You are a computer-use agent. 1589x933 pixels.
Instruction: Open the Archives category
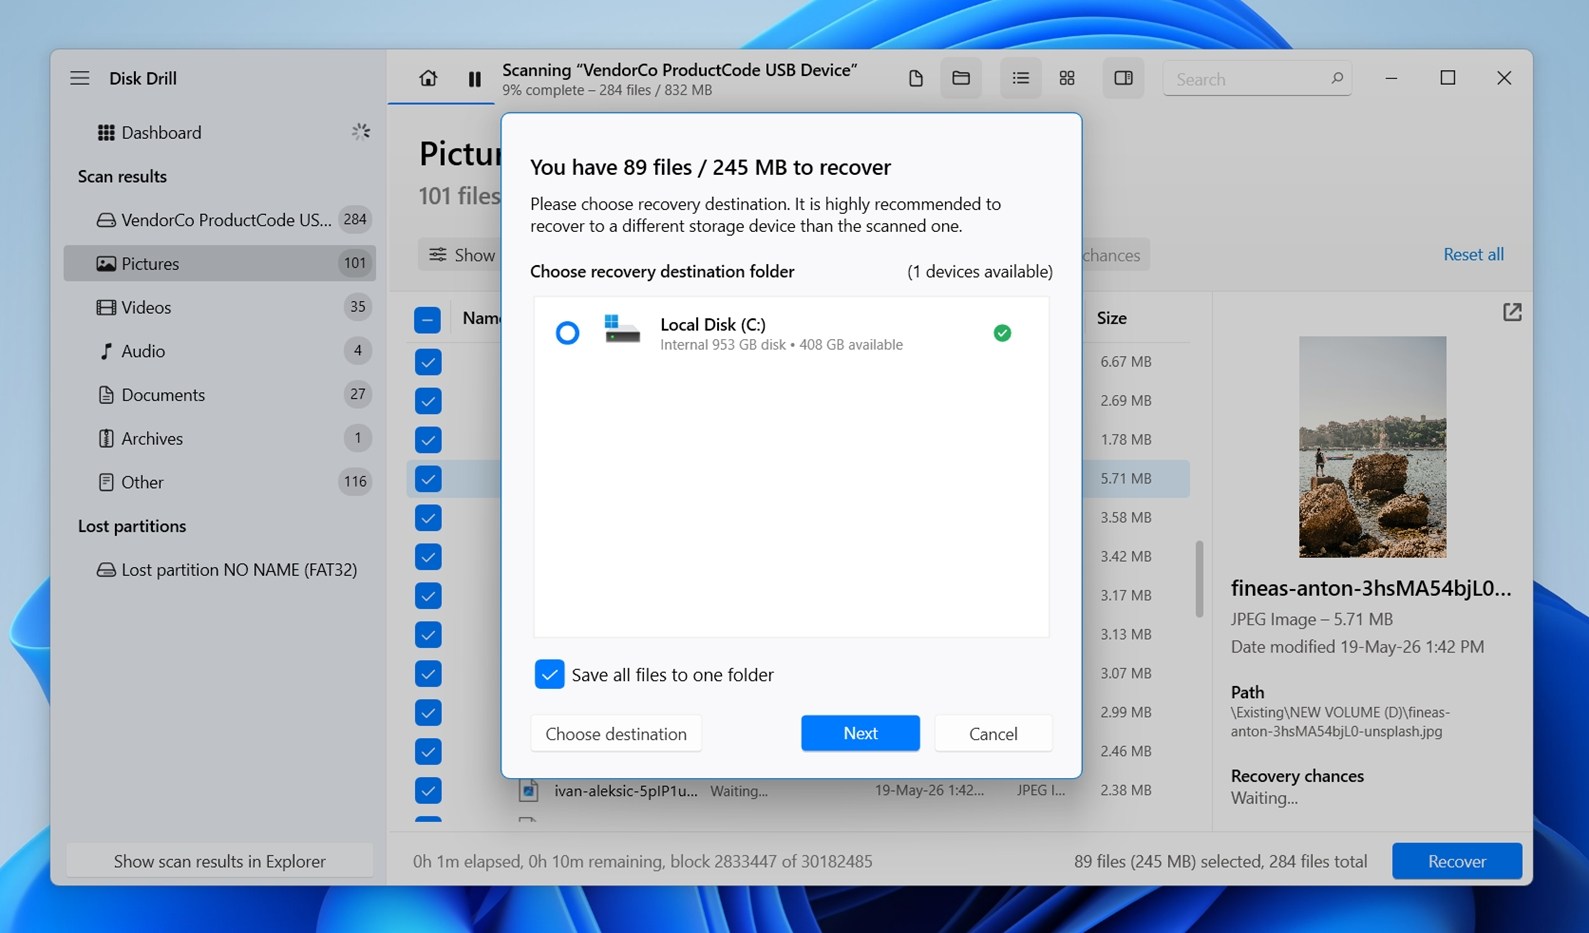click(x=220, y=438)
